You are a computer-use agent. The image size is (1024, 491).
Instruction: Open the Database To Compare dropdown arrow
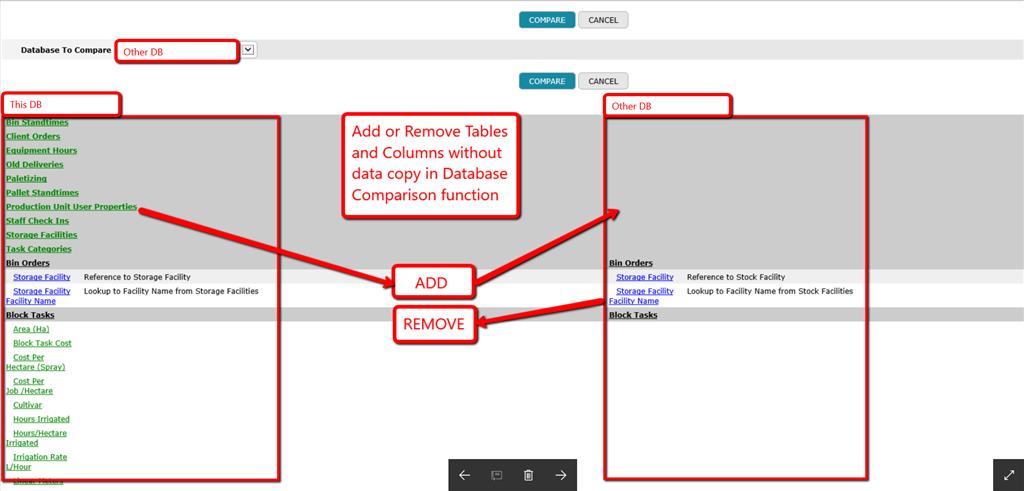point(248,49)
